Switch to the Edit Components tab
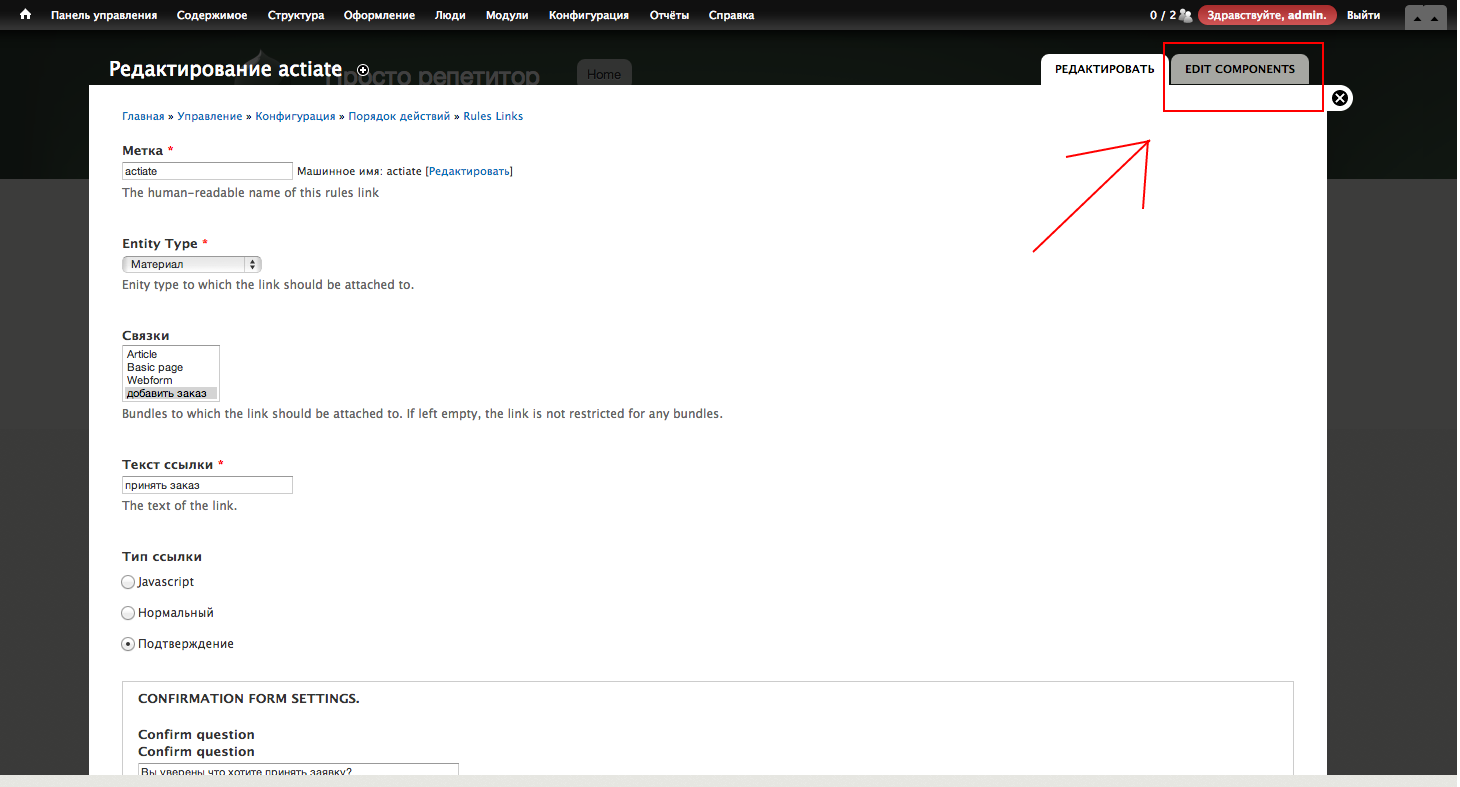The width and height of the screenshot is (1460, 787). (x=1239, y=69)
